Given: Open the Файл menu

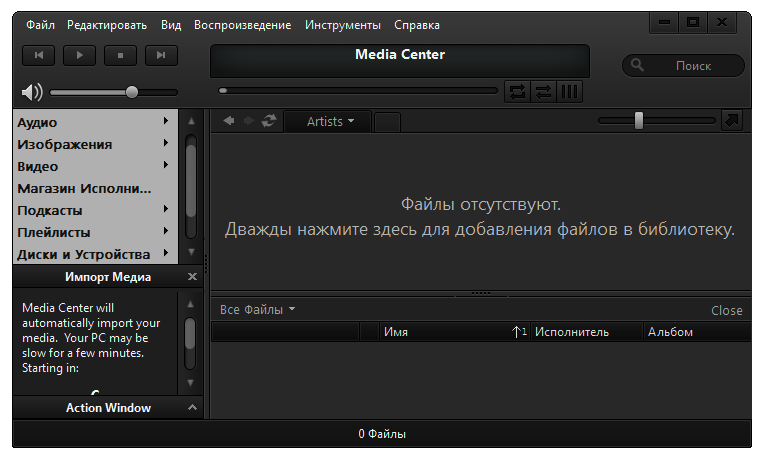Looking at the screenshot, I should [40, 25].
